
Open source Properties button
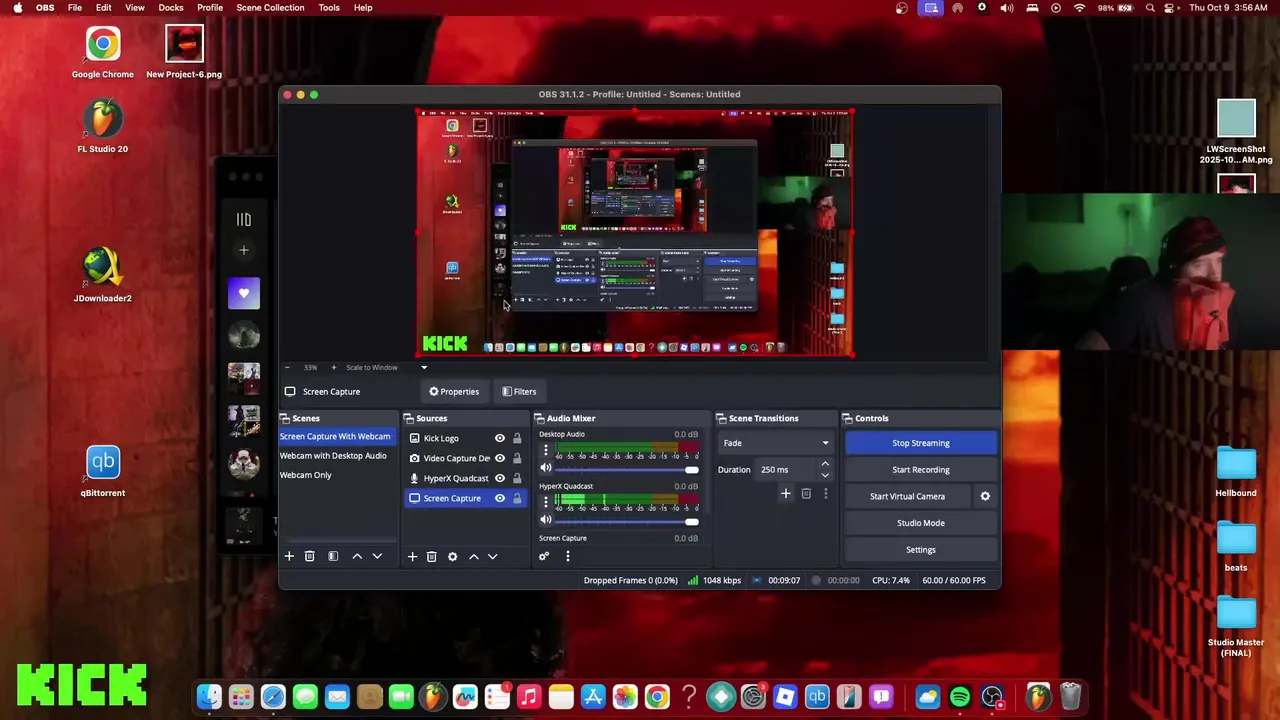coord(454,391)
